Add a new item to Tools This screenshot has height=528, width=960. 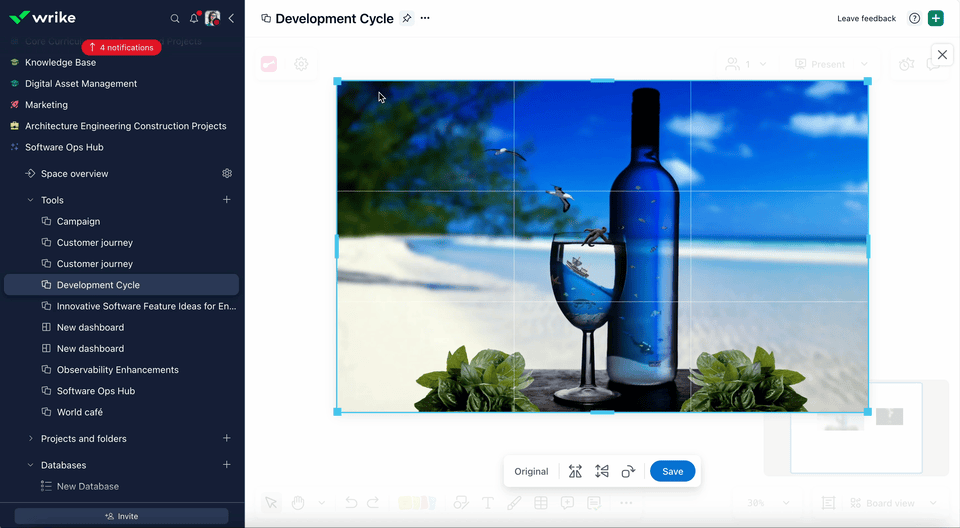(x=227, y=200)
